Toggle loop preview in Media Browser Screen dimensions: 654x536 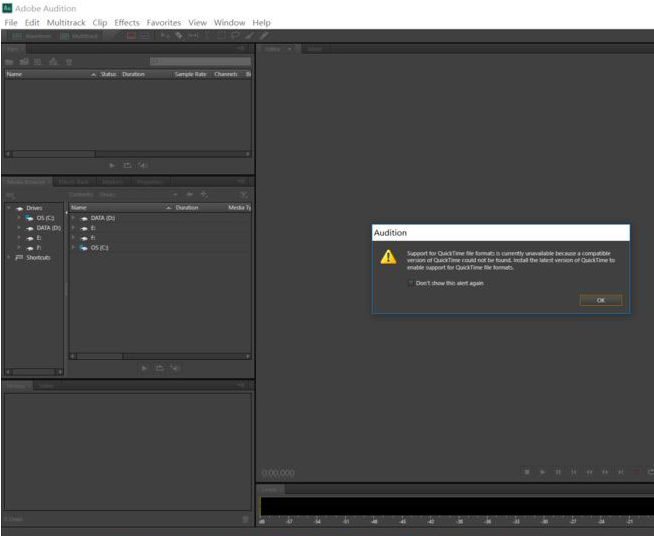[x=159, y=368]
